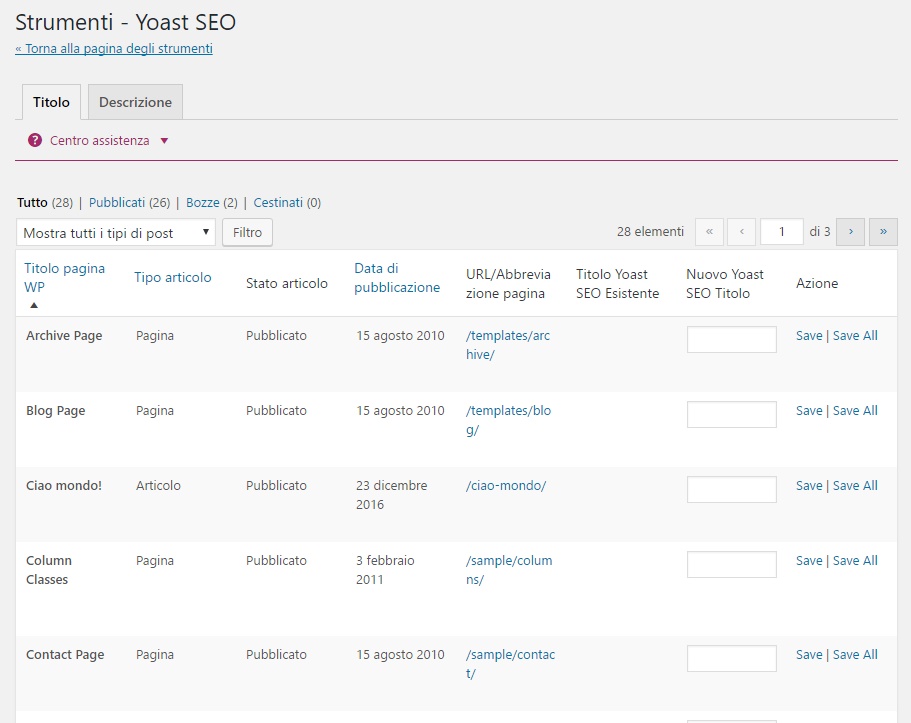Image resolution: width=911 pixels, height=723 pixels.
Task: Click new SEO title field for Column Classes
Action: pyautogui.click(x=731, y=564)
